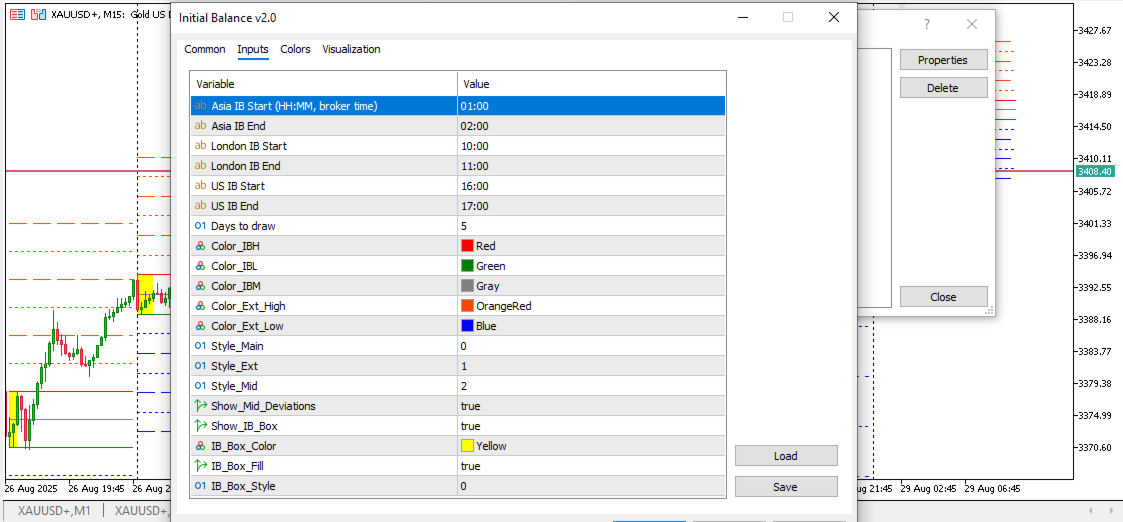Click the boolean icon beside Show_IB_Box
1123x522 pixels.
(200, 426)
